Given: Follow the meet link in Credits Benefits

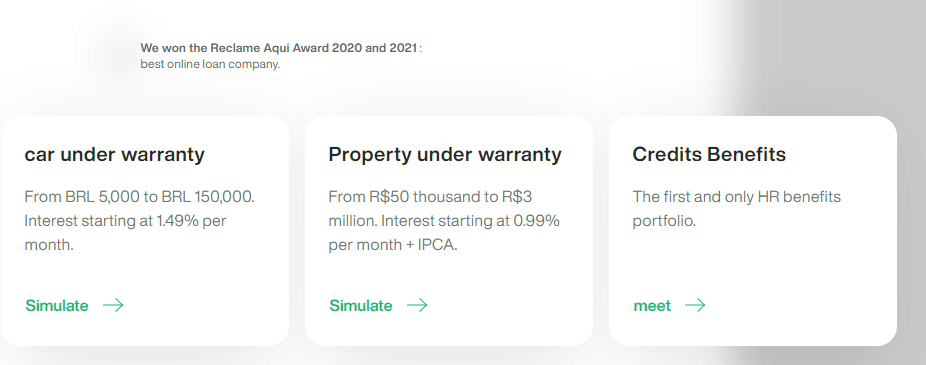Looking at the screenshot, I should [652, 306].
